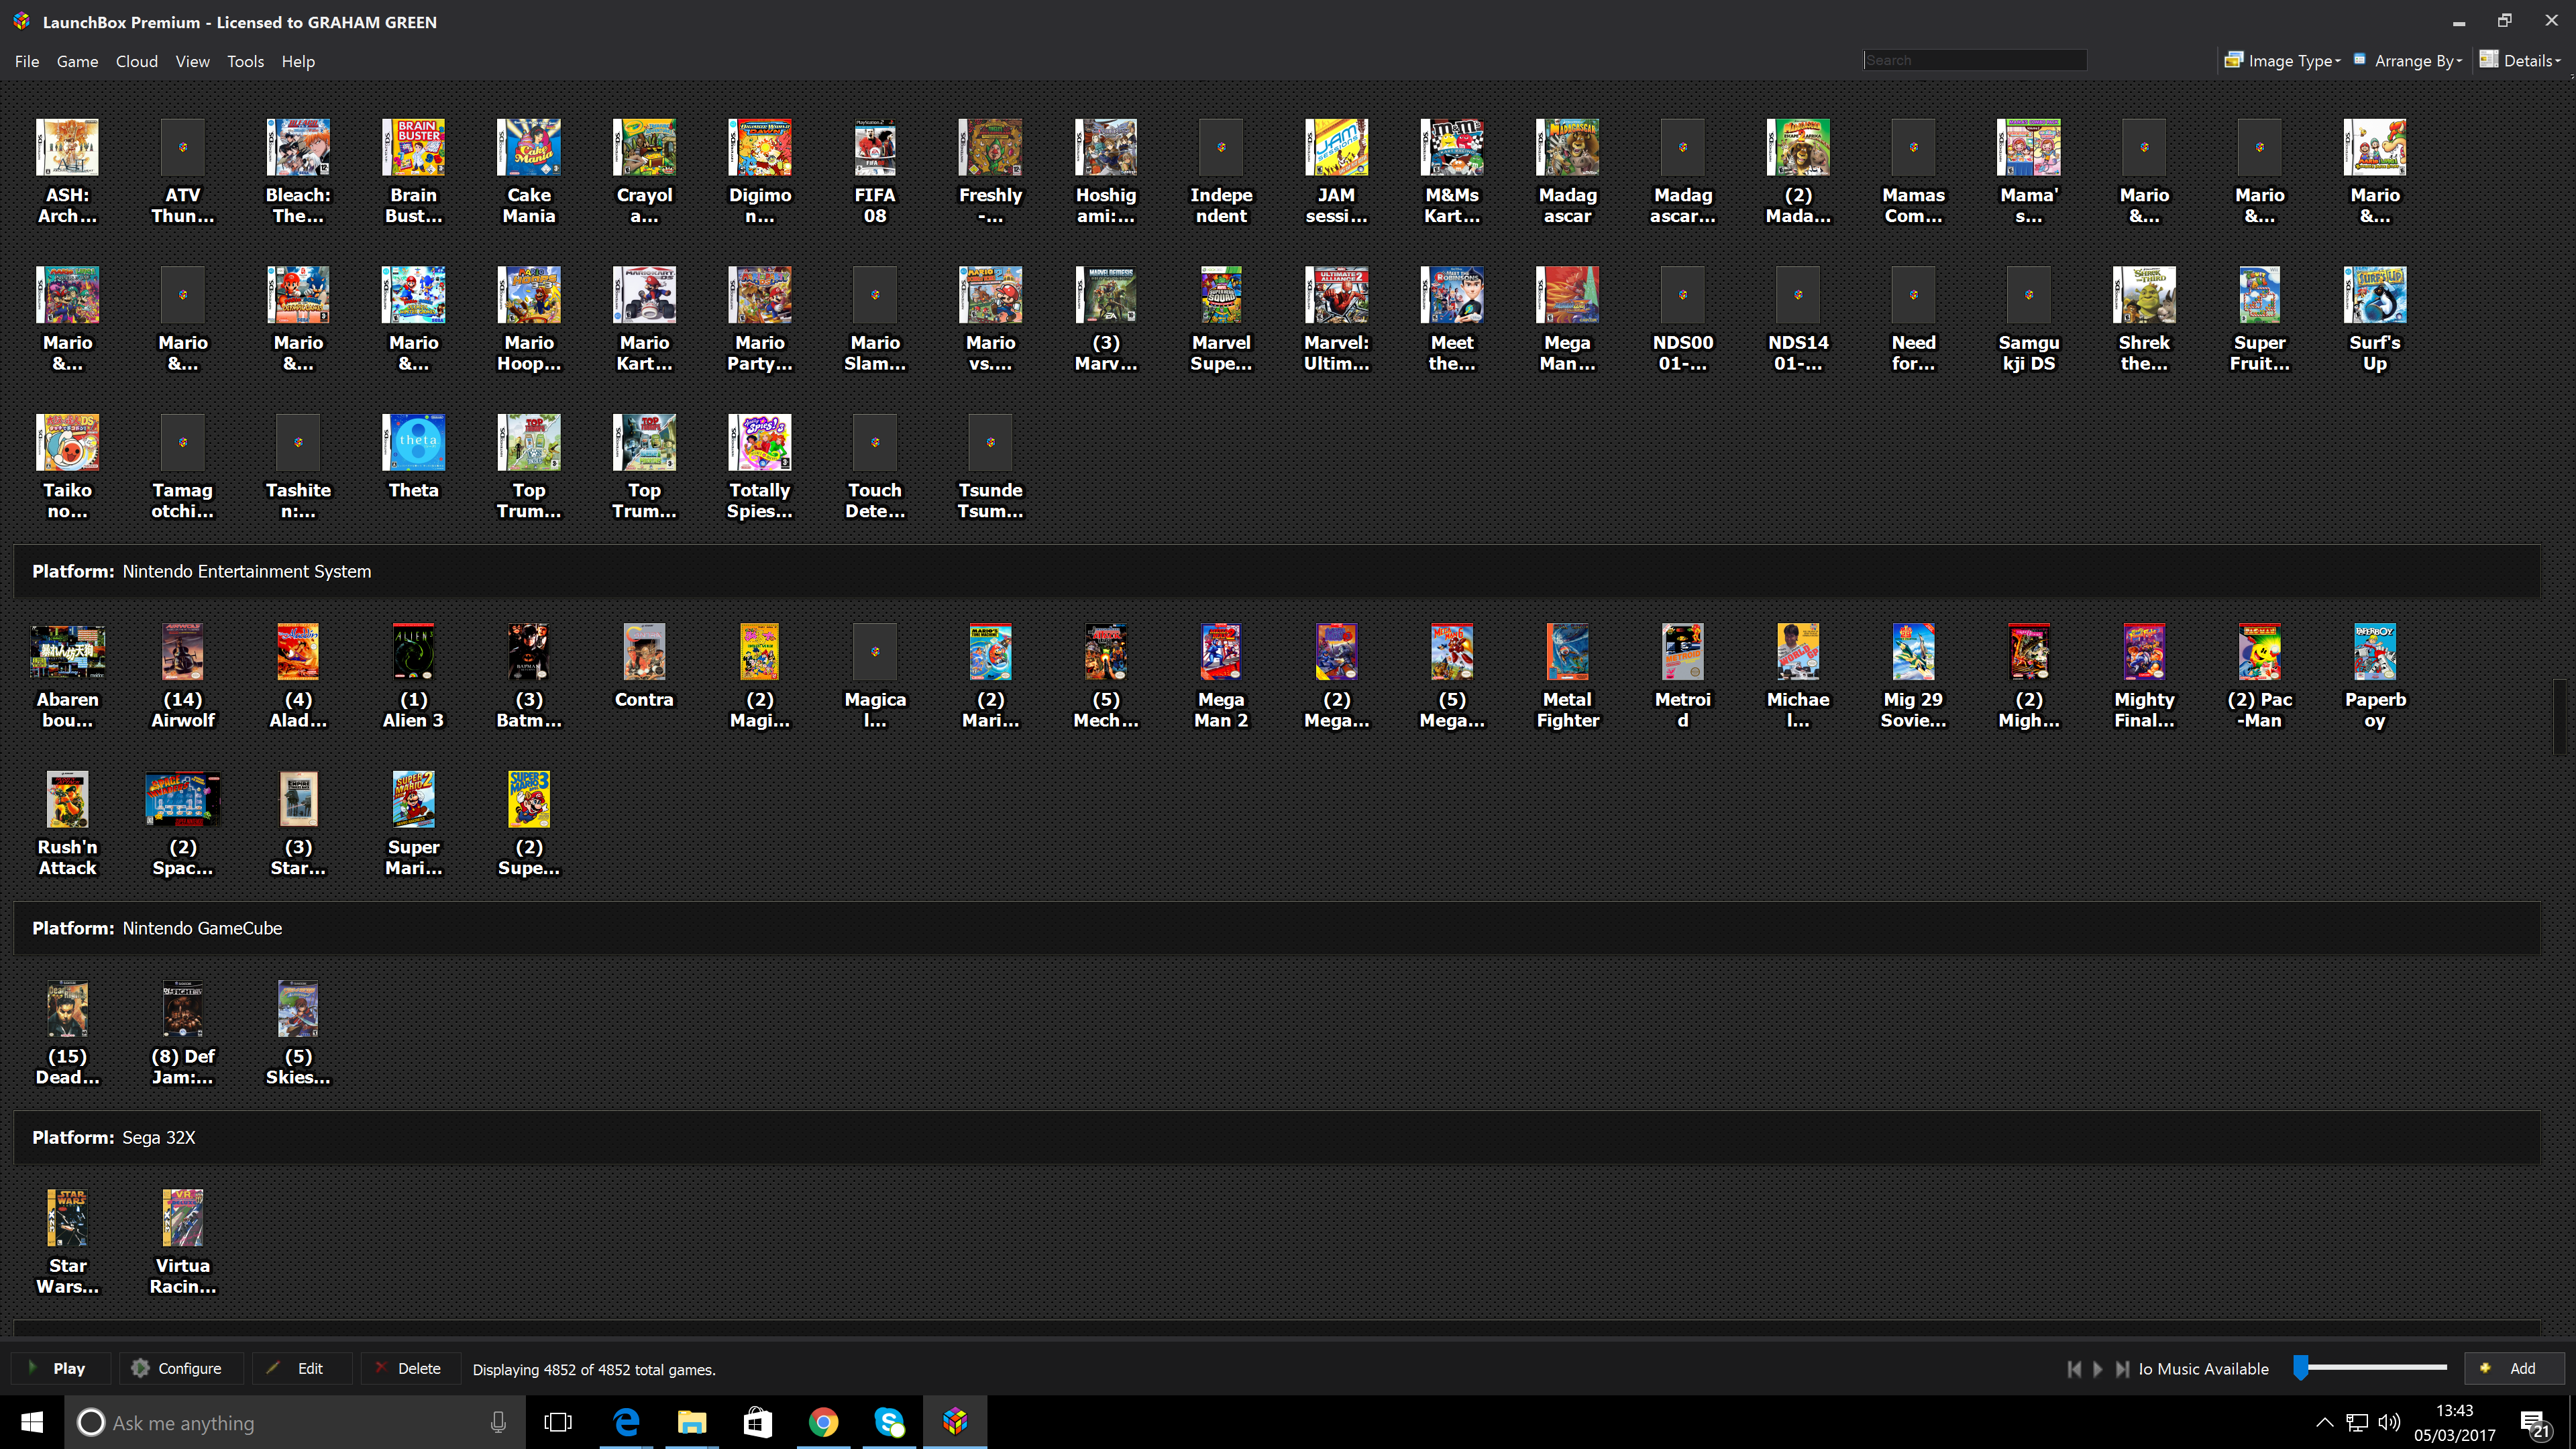Select the Paperboy game cover

2375,651
